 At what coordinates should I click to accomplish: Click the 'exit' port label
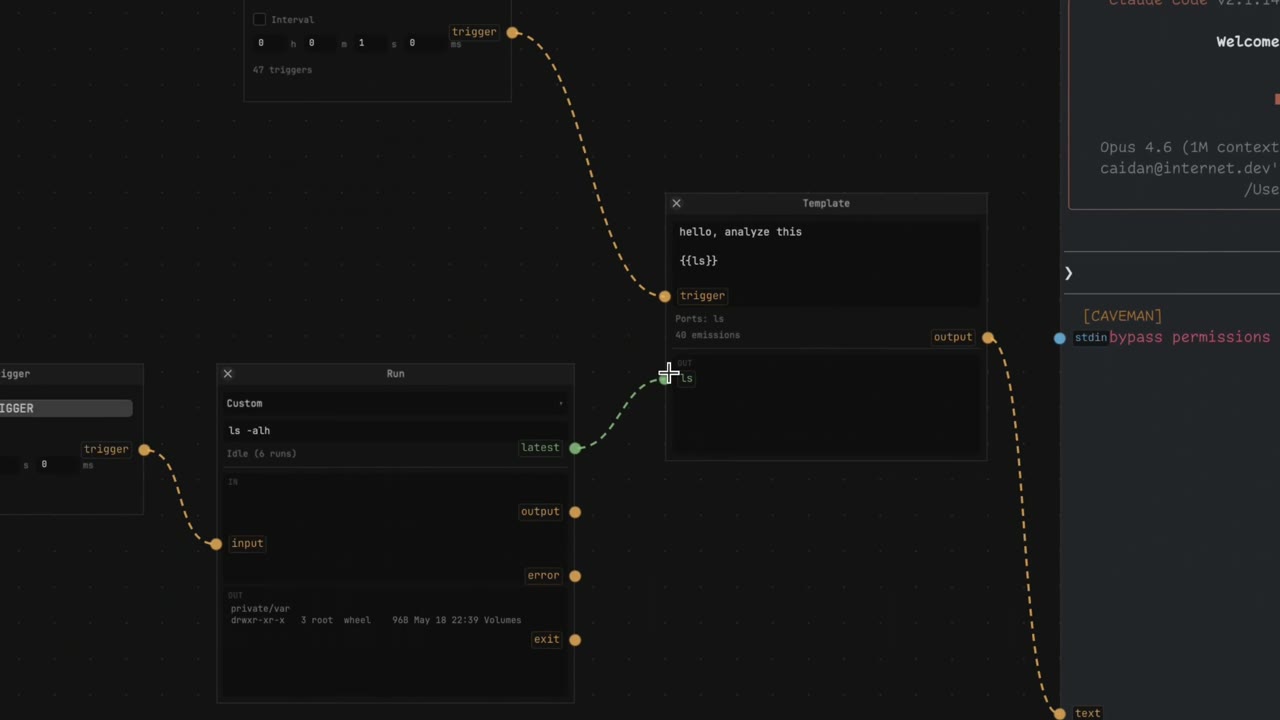546,640
